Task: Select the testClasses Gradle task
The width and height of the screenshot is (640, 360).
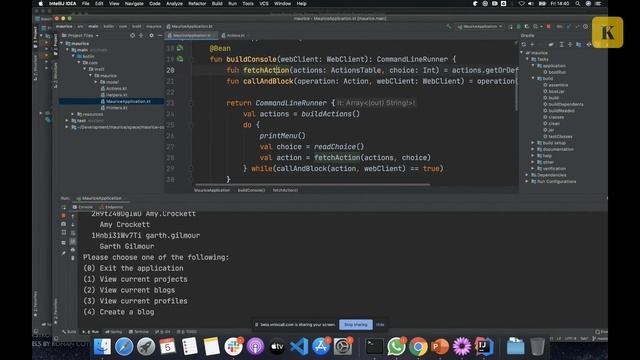Action: (x=560, y=136)
